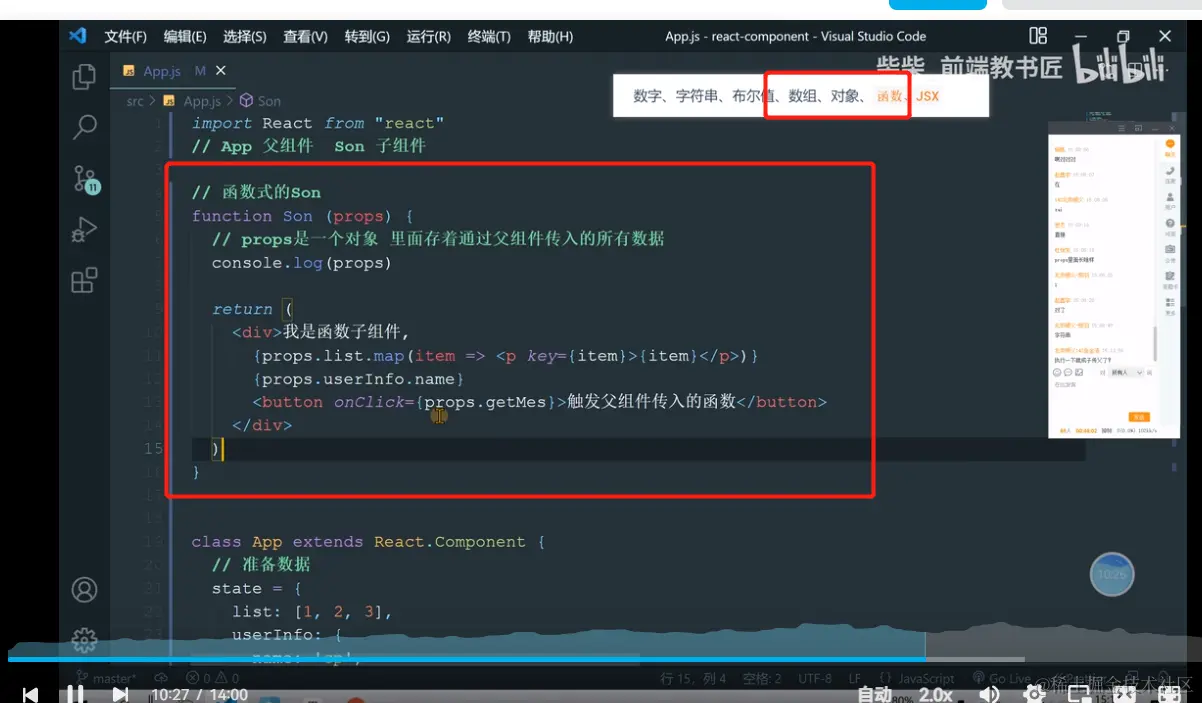Click the errors and warnings count in status bar
Viewport: 1202px width, 703px height.
click(x=212, y=678)
